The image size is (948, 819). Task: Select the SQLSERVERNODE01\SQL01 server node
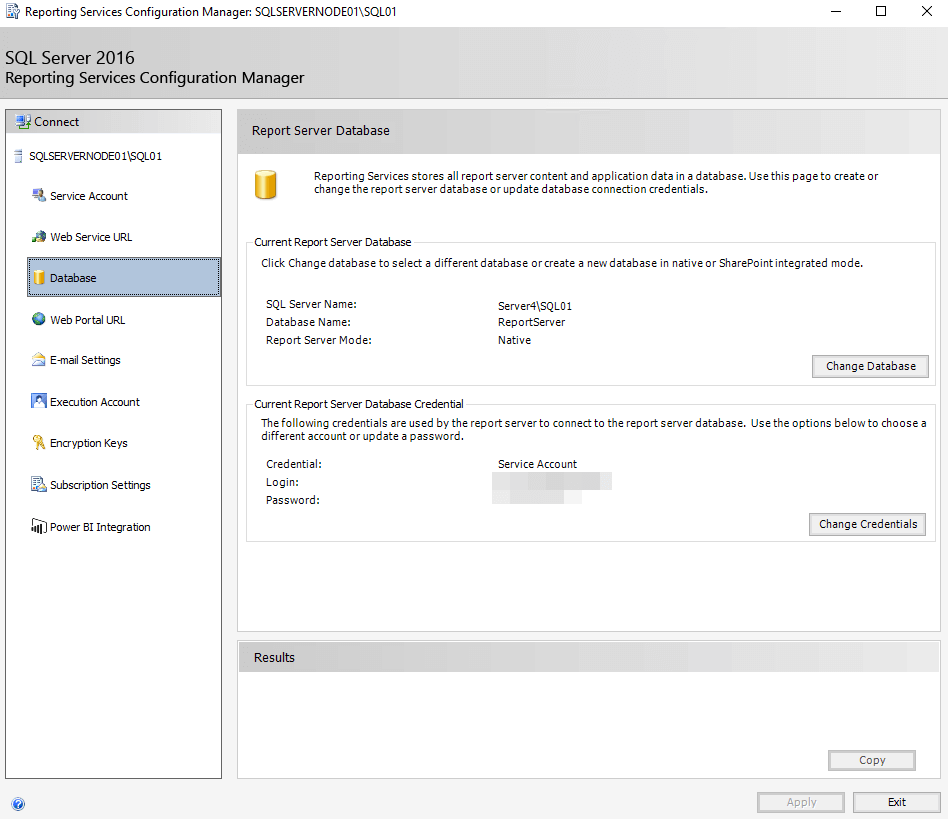click(96, 156)
